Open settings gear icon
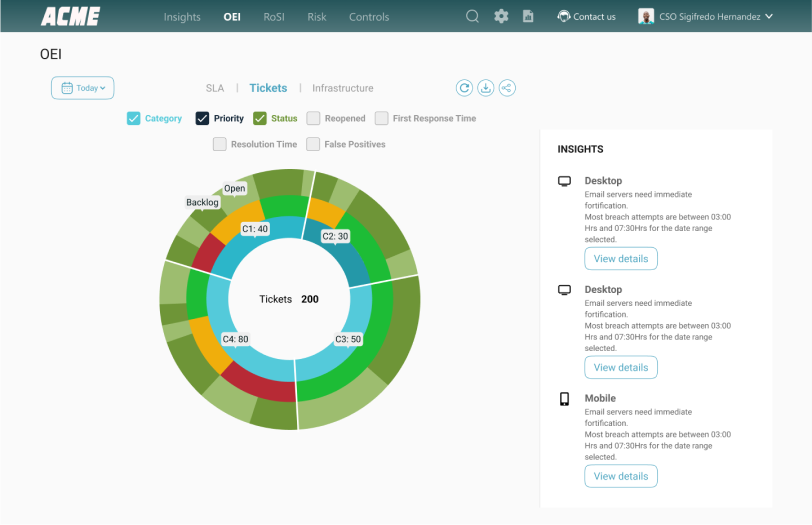 (x=501, y=16)
